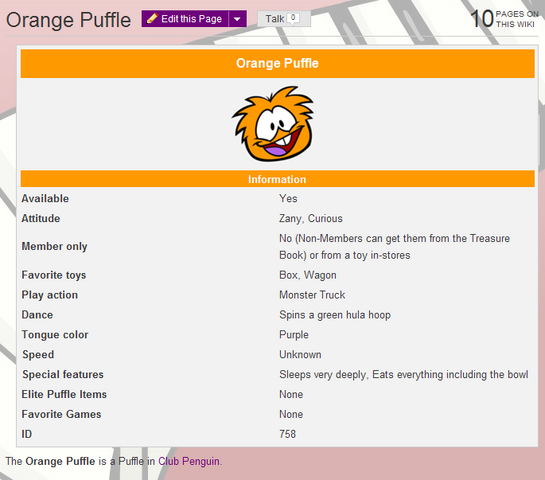This screenshot has height=480, width=545.
Task: Click the infobox Orange Puffle title bar
Action: 277,64
